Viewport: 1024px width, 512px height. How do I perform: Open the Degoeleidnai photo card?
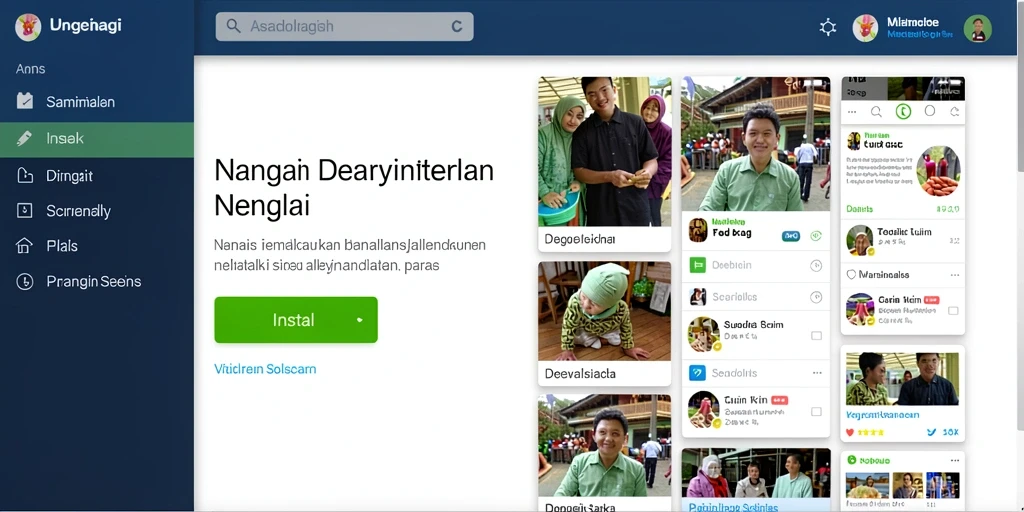coord(604,164)
